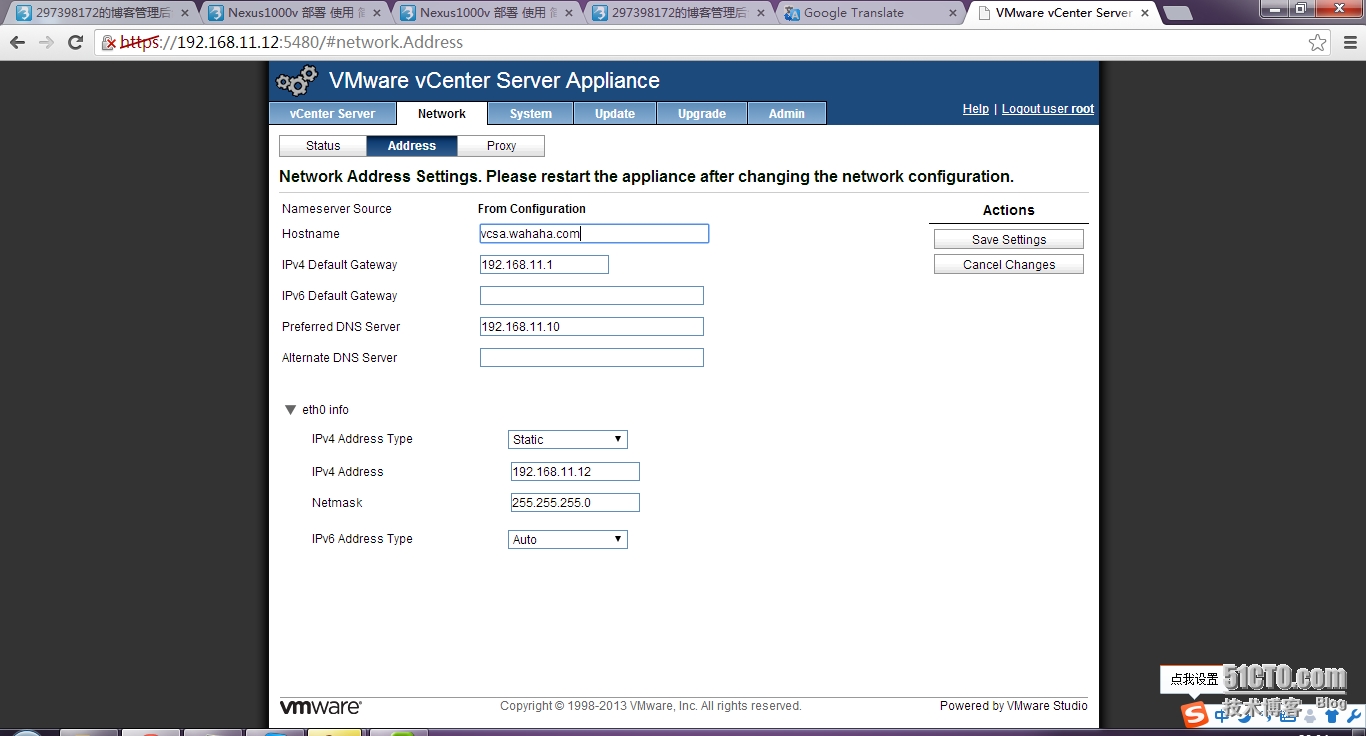Select the Network tab

click(x=442, y=113)
